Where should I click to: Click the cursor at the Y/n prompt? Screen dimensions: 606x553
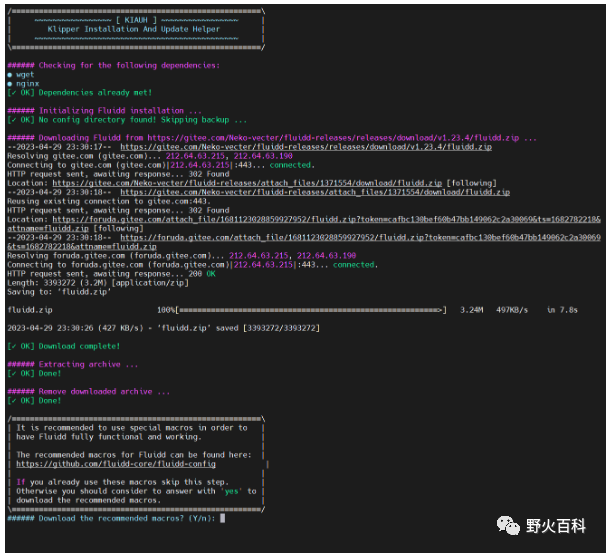click(223, 519)
